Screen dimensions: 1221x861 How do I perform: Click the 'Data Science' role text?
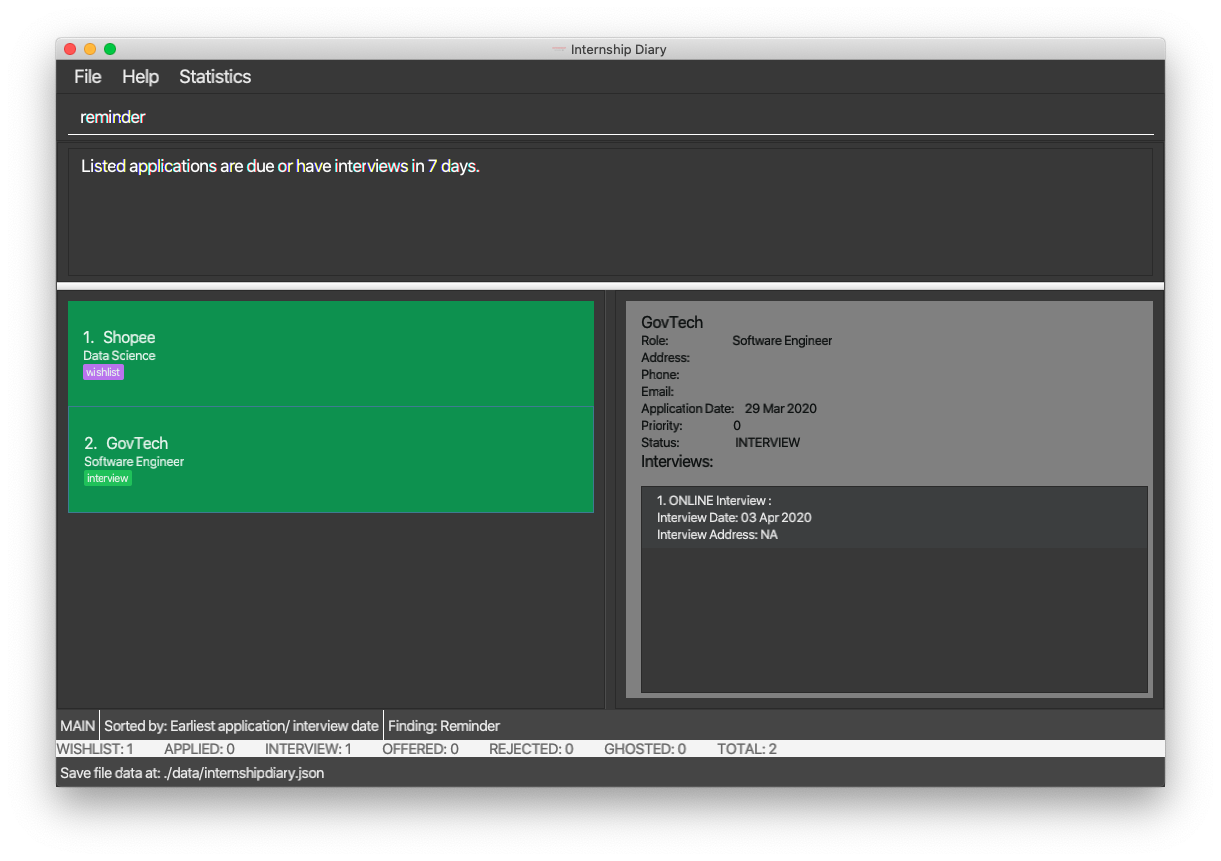[x=119, y=356]
